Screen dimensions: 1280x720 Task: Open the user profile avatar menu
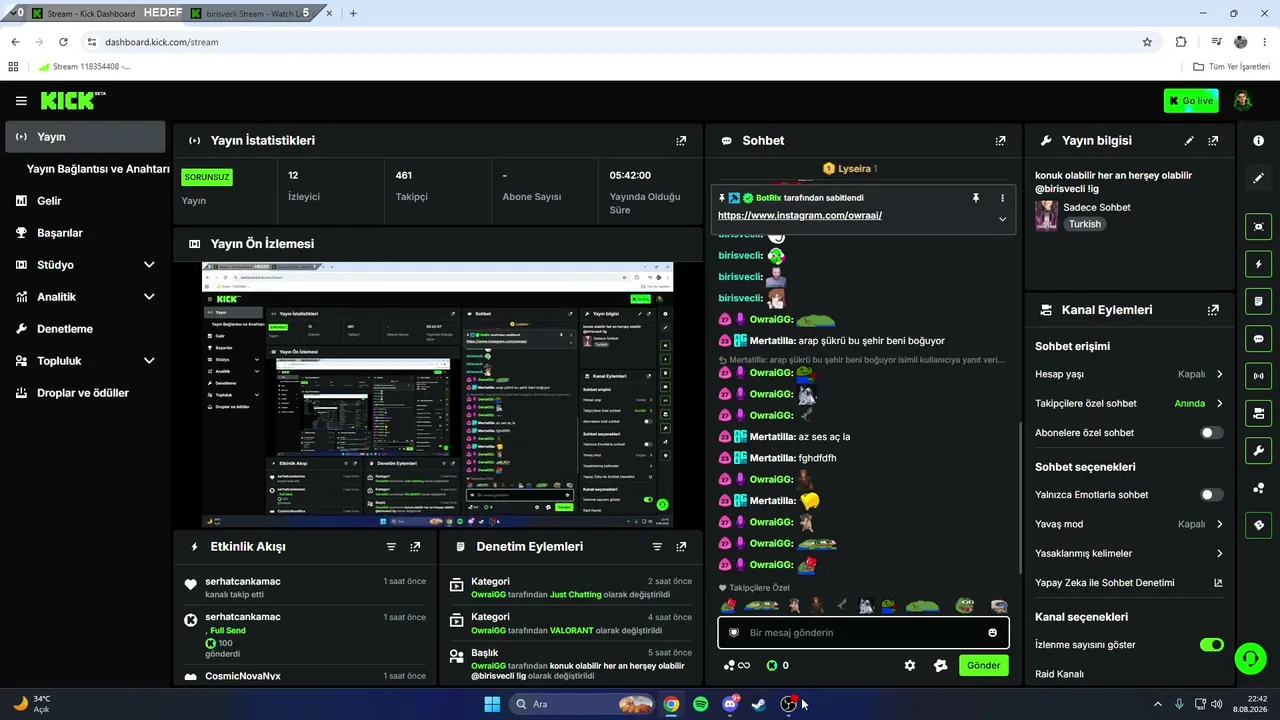coord(1242,101)
